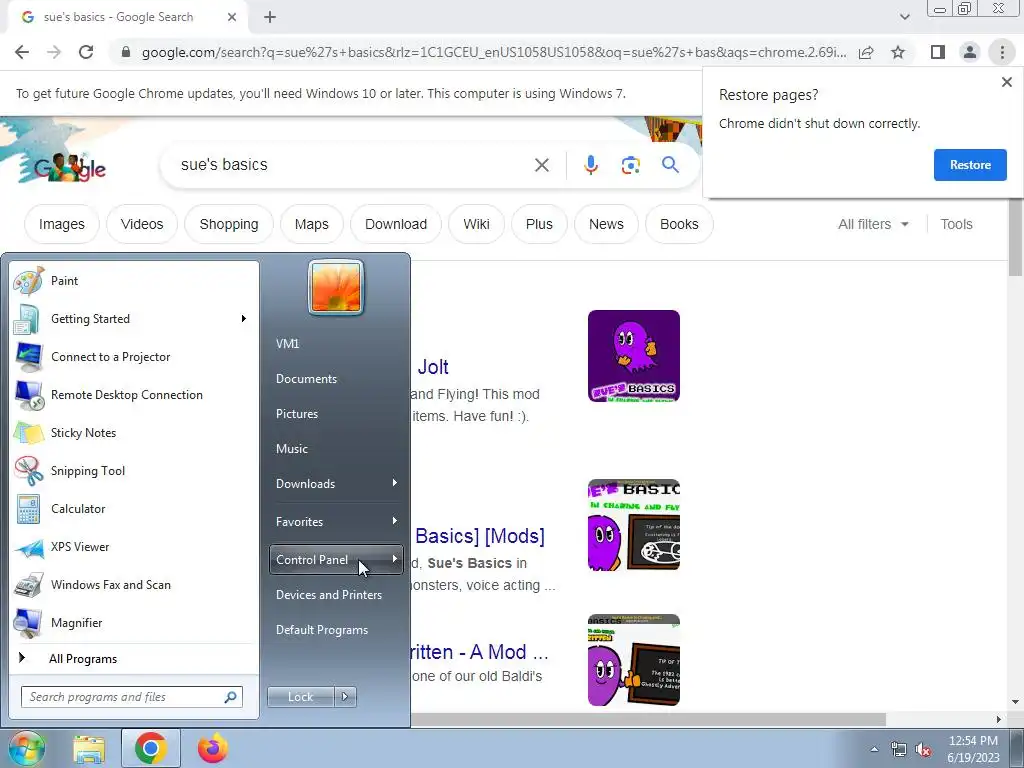Image resolution: width=1024 pixels, height=768 pixels.
Task: Open the VM1 user folder
Action: point(336,344)
